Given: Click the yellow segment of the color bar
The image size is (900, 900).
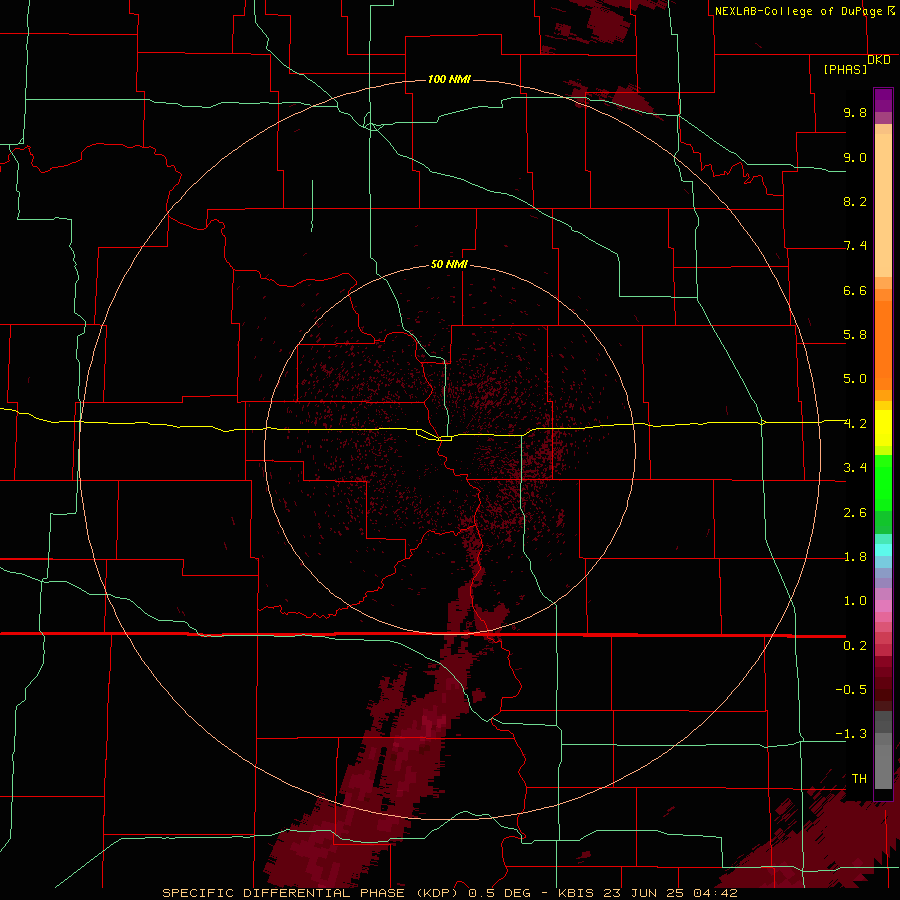Looking at the screenshot, I should [x=883, y=428].
